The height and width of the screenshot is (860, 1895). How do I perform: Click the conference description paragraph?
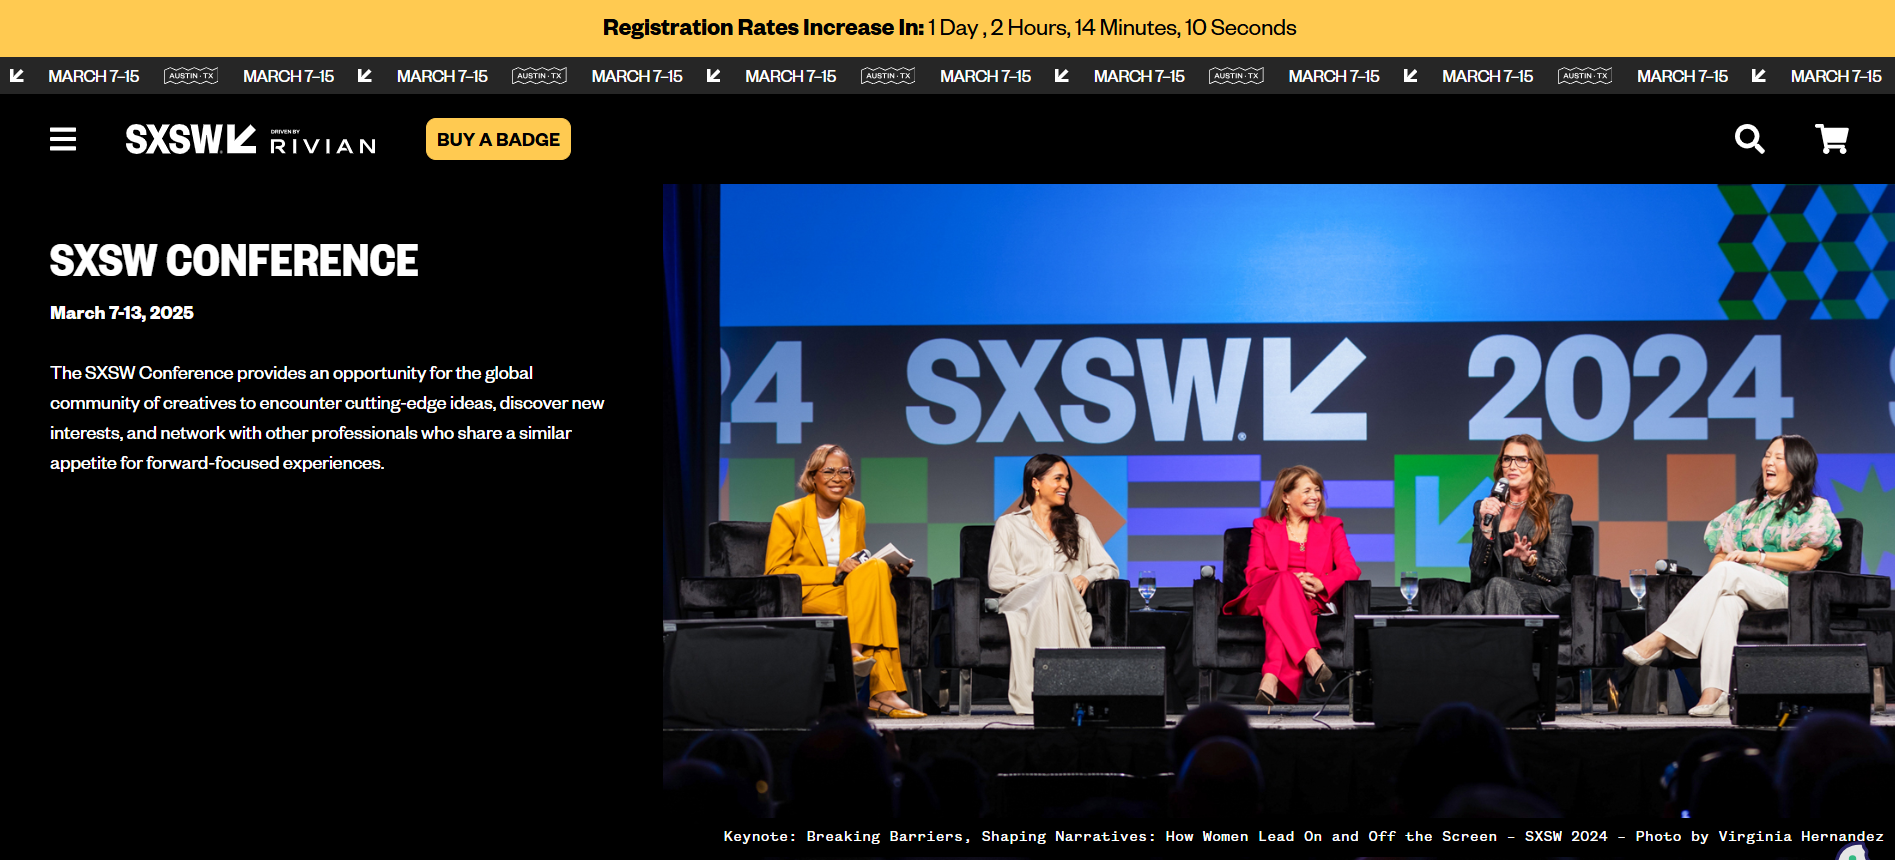(x=327, y=418)
